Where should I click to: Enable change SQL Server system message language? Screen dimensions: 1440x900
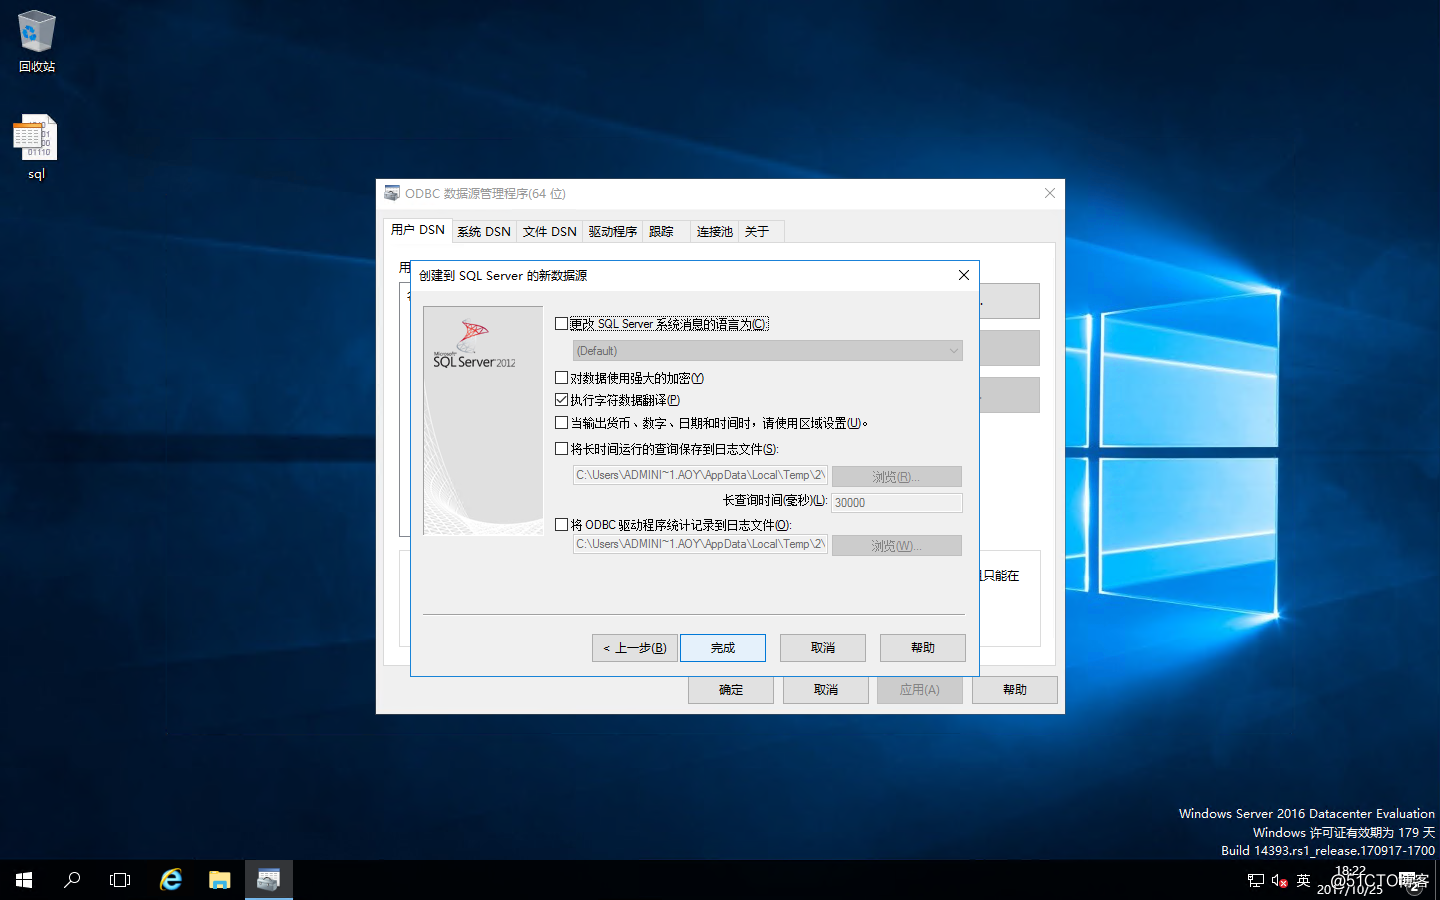coord(561,323)
